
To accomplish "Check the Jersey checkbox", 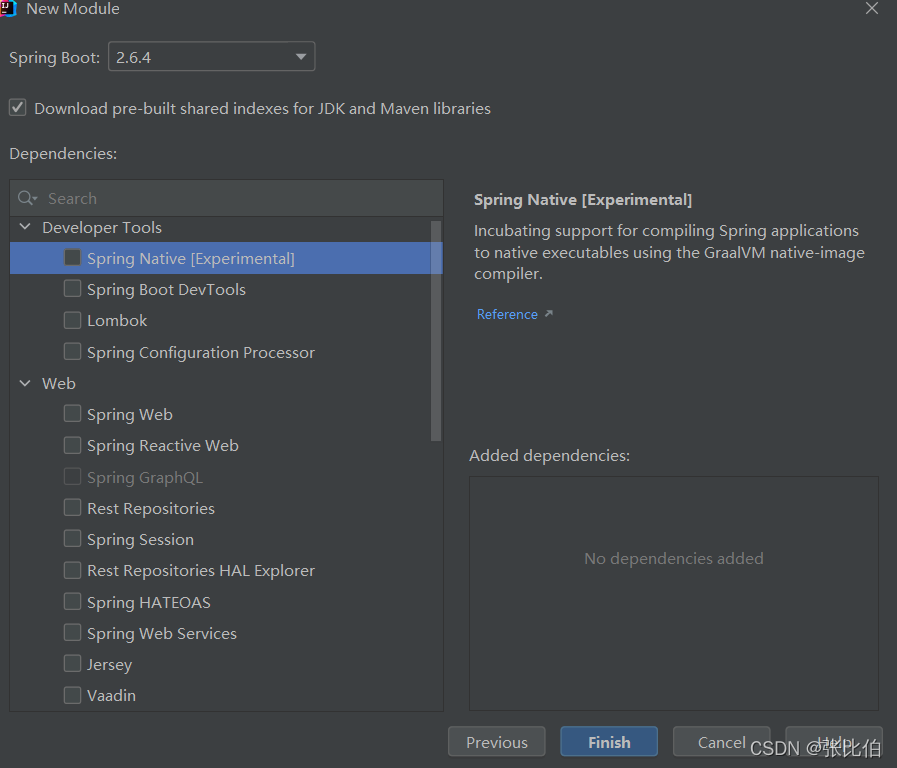I will pyautogui.click(x=73, y=663).
